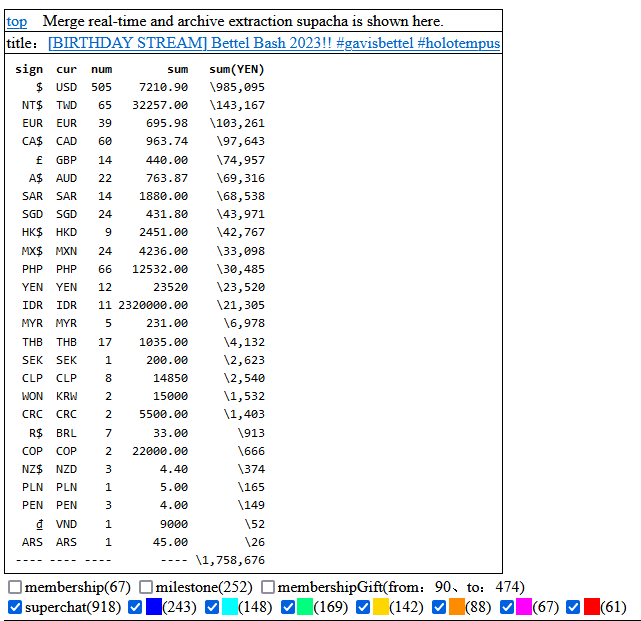
Task: Click the TWD sum value 32257.00
Action: click(x=160, y=105)
